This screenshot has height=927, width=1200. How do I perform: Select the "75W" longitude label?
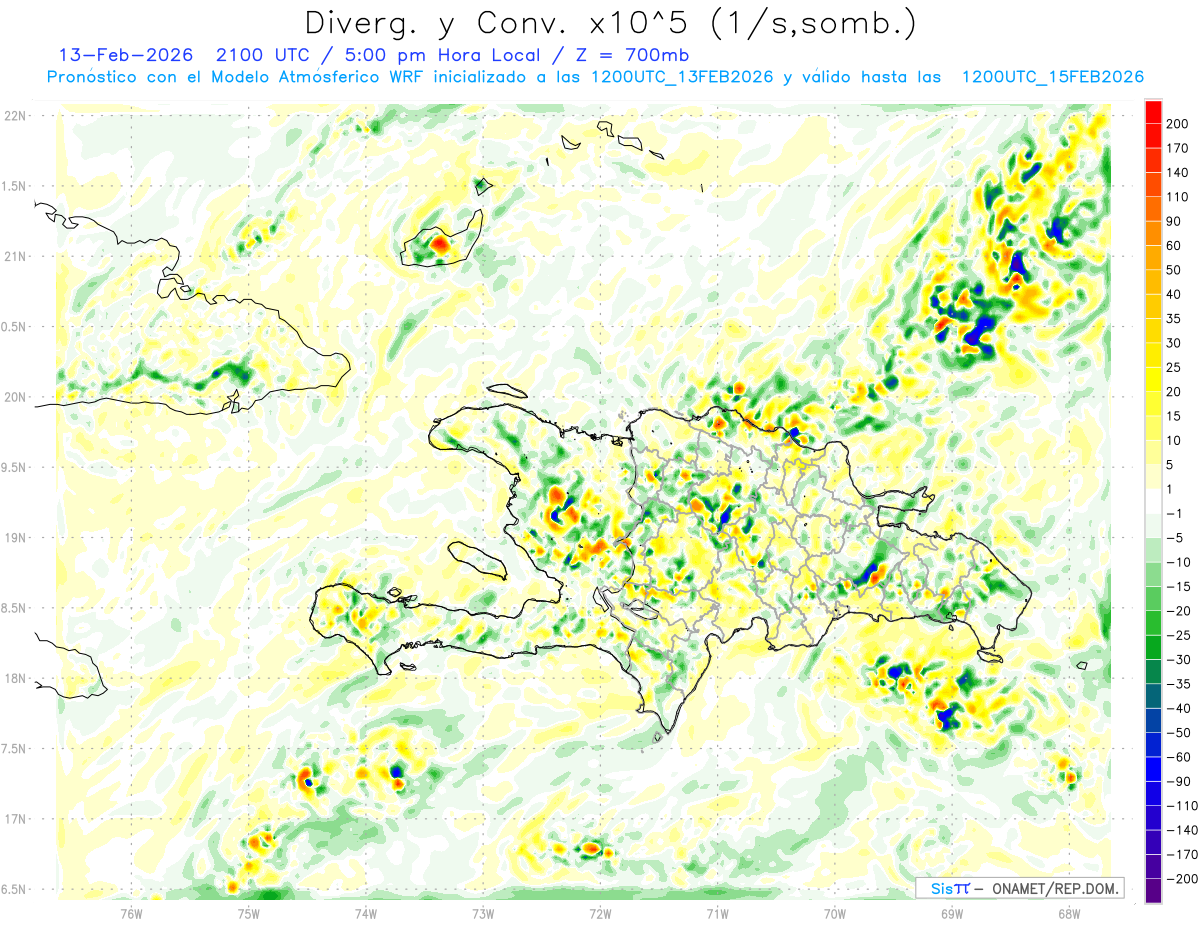pyautogui.click(x=249, y=913)
